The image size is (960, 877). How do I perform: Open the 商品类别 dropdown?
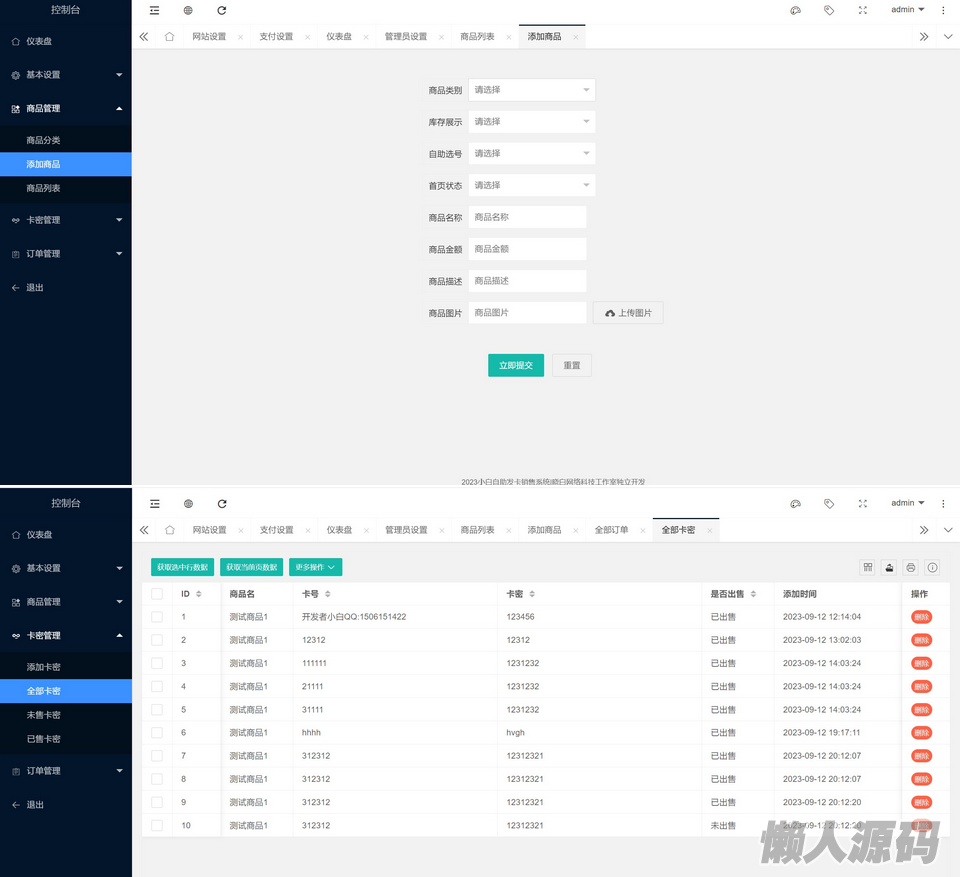531,90
